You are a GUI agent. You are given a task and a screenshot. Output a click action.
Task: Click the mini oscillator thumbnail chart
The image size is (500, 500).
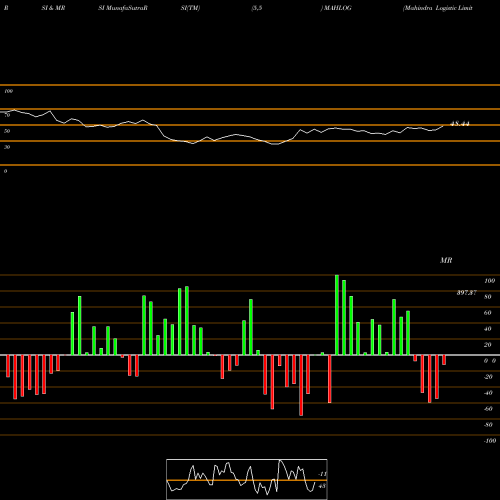tap(247, 479)
